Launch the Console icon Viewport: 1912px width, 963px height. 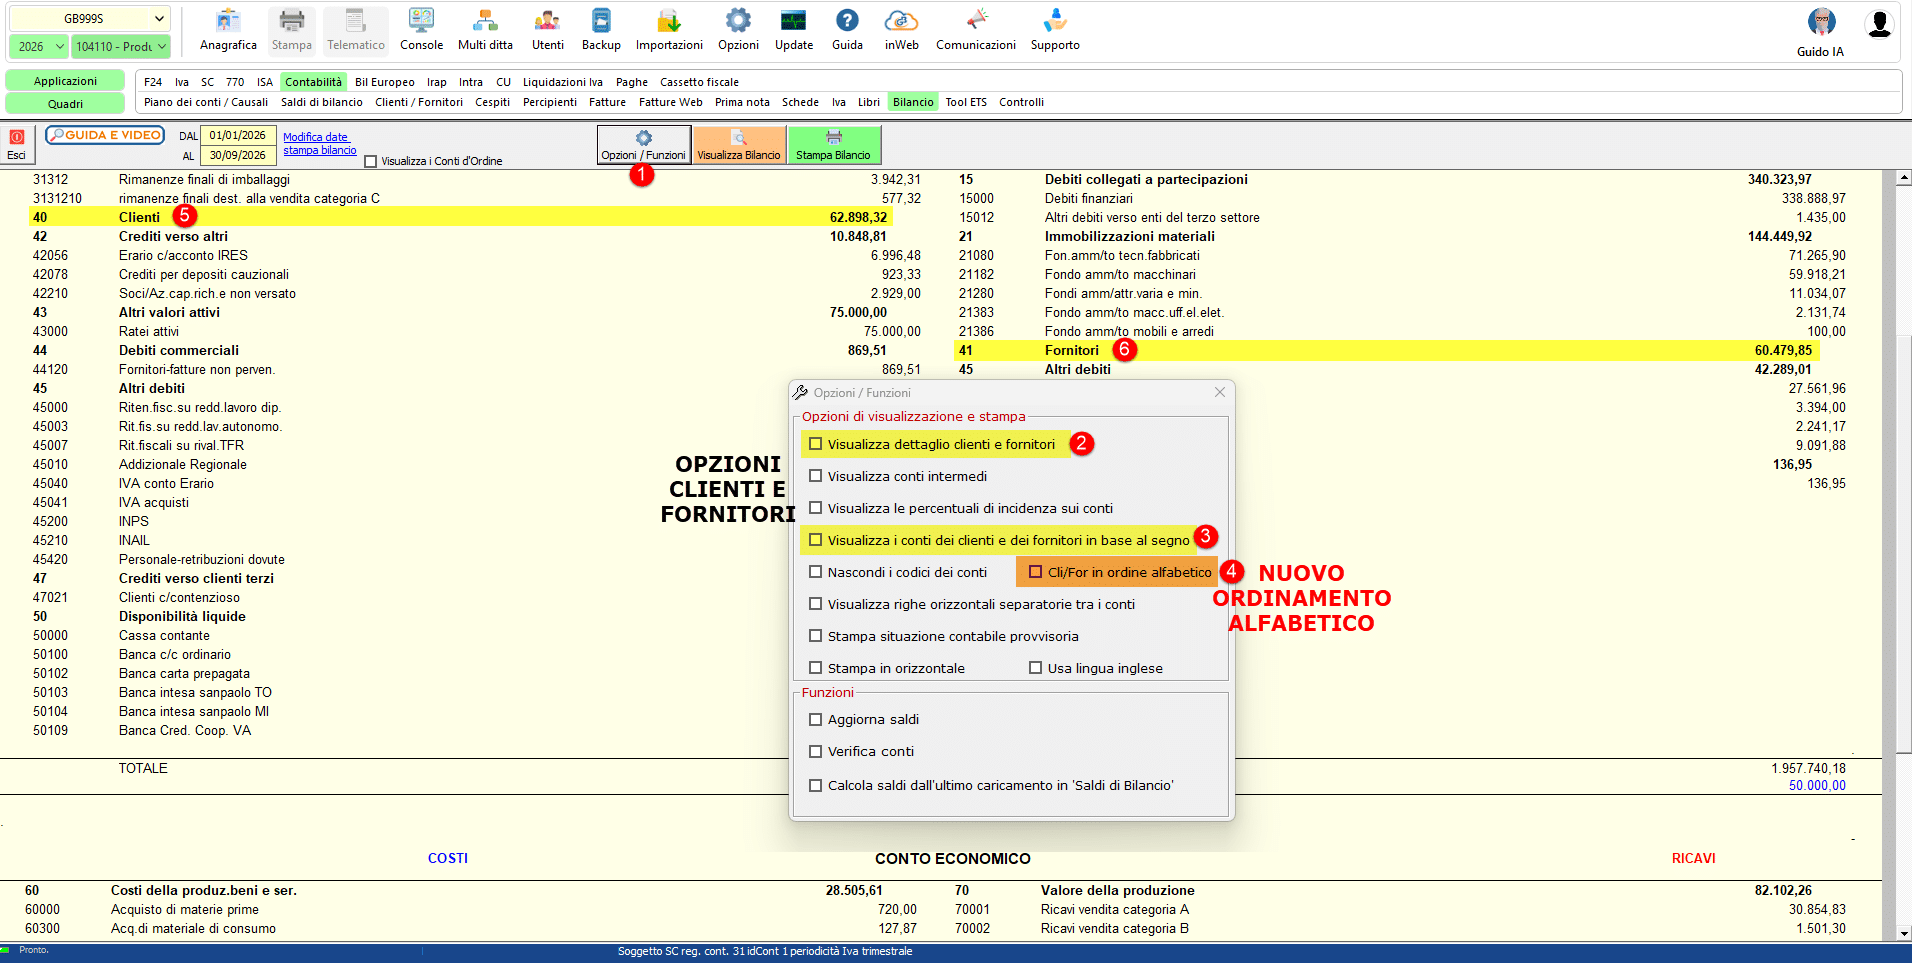tap(421, 30)
